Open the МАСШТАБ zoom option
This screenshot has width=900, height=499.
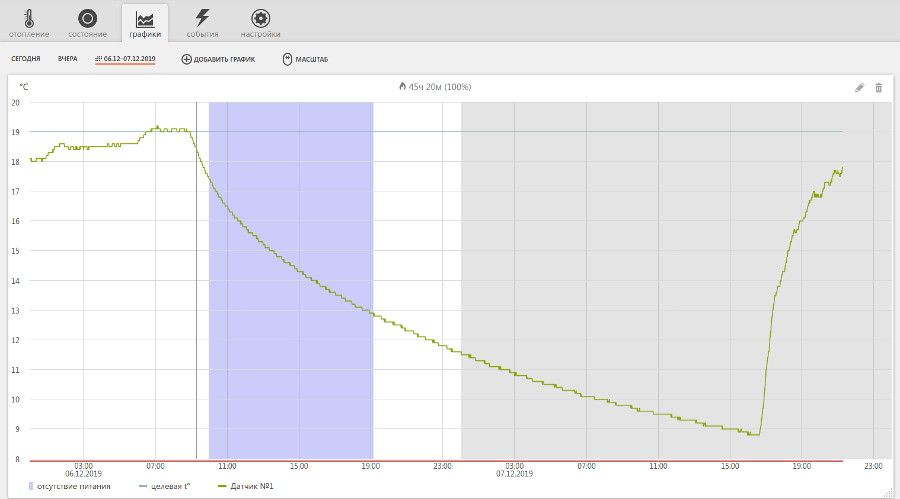(x=311, y=59)
